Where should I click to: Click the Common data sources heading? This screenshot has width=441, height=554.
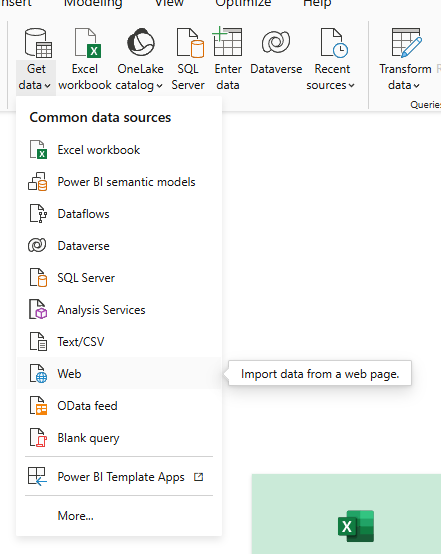point(100,117)
